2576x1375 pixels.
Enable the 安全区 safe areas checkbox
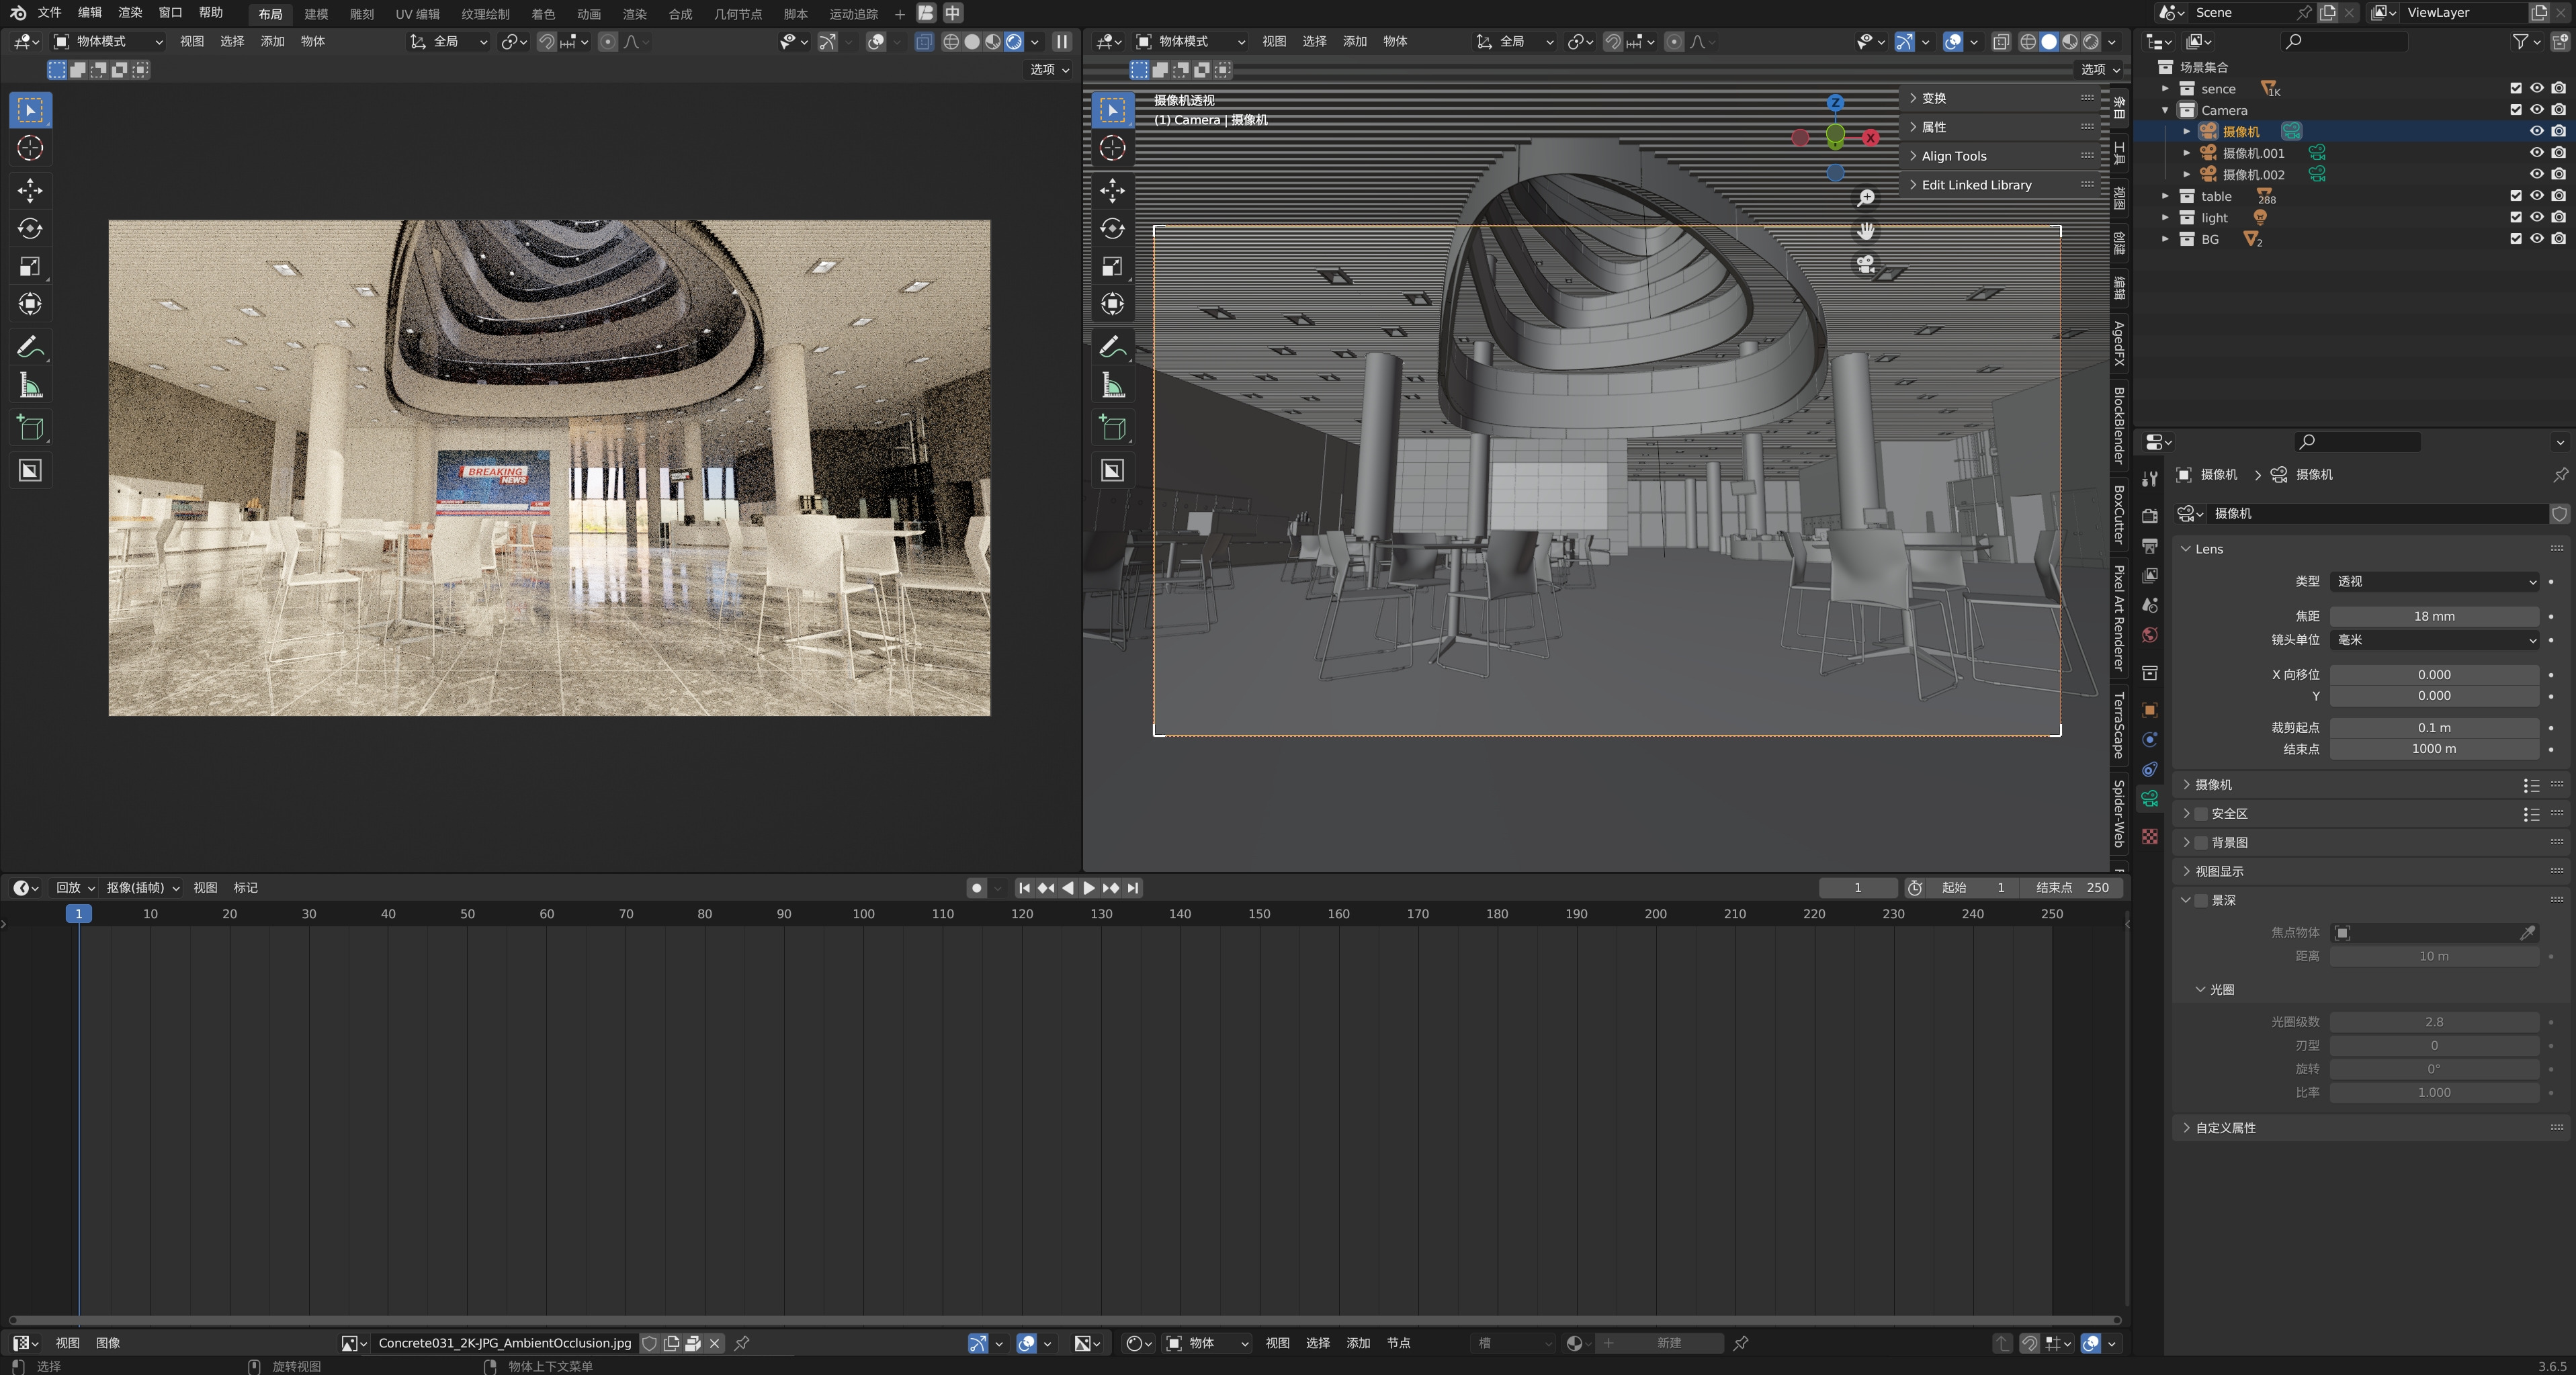point(2200,814)
